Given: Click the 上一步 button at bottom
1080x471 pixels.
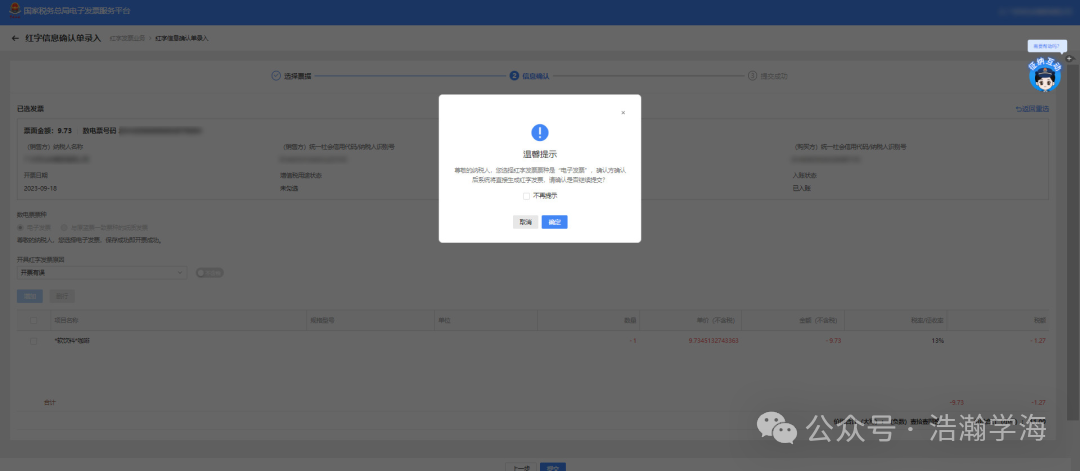Looking at the screenshot, I should click(520, 466).
